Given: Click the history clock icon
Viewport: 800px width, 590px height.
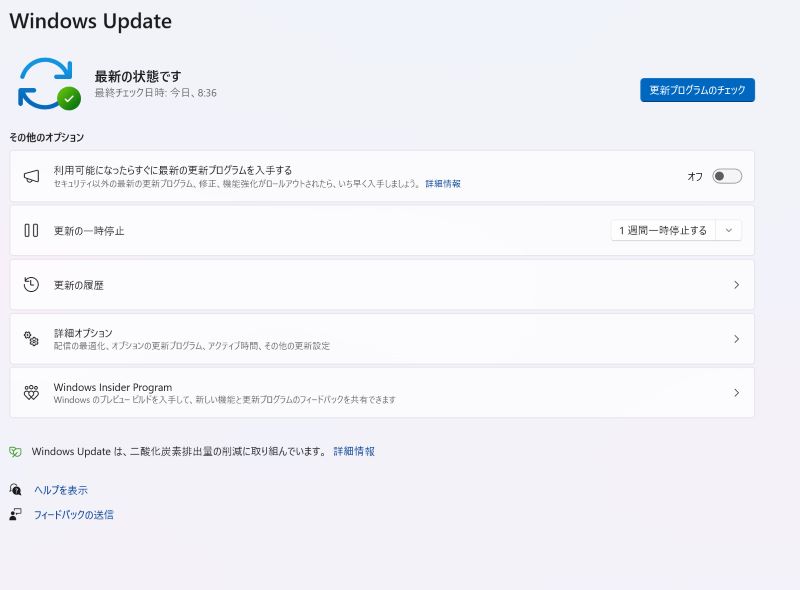Looking at the screenshot, I should pos(31,285).
